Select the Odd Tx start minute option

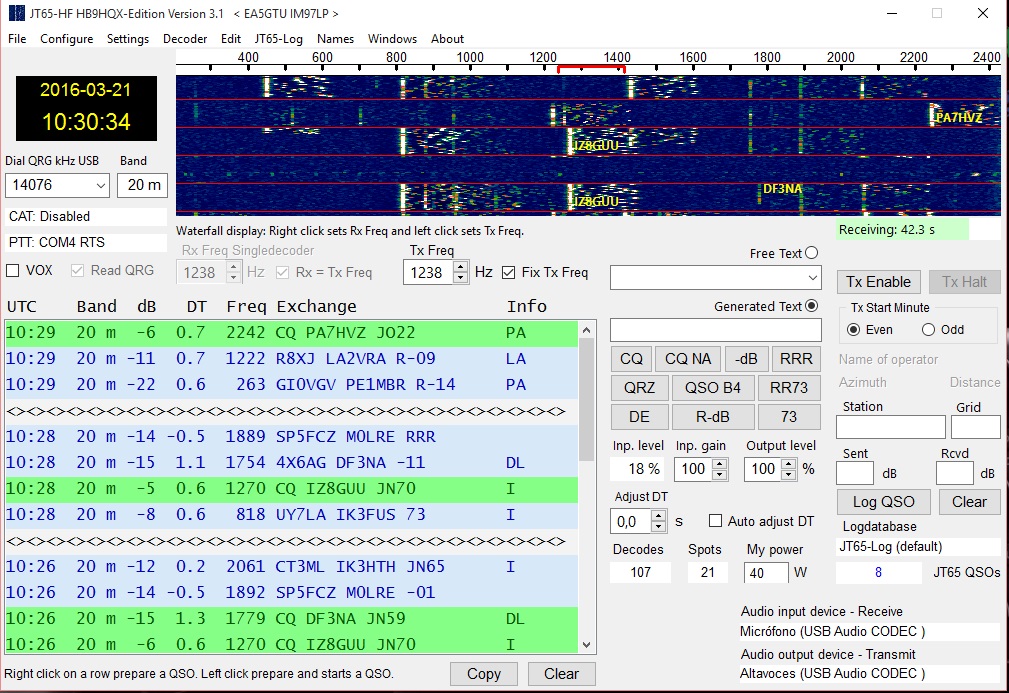[928, 330]
